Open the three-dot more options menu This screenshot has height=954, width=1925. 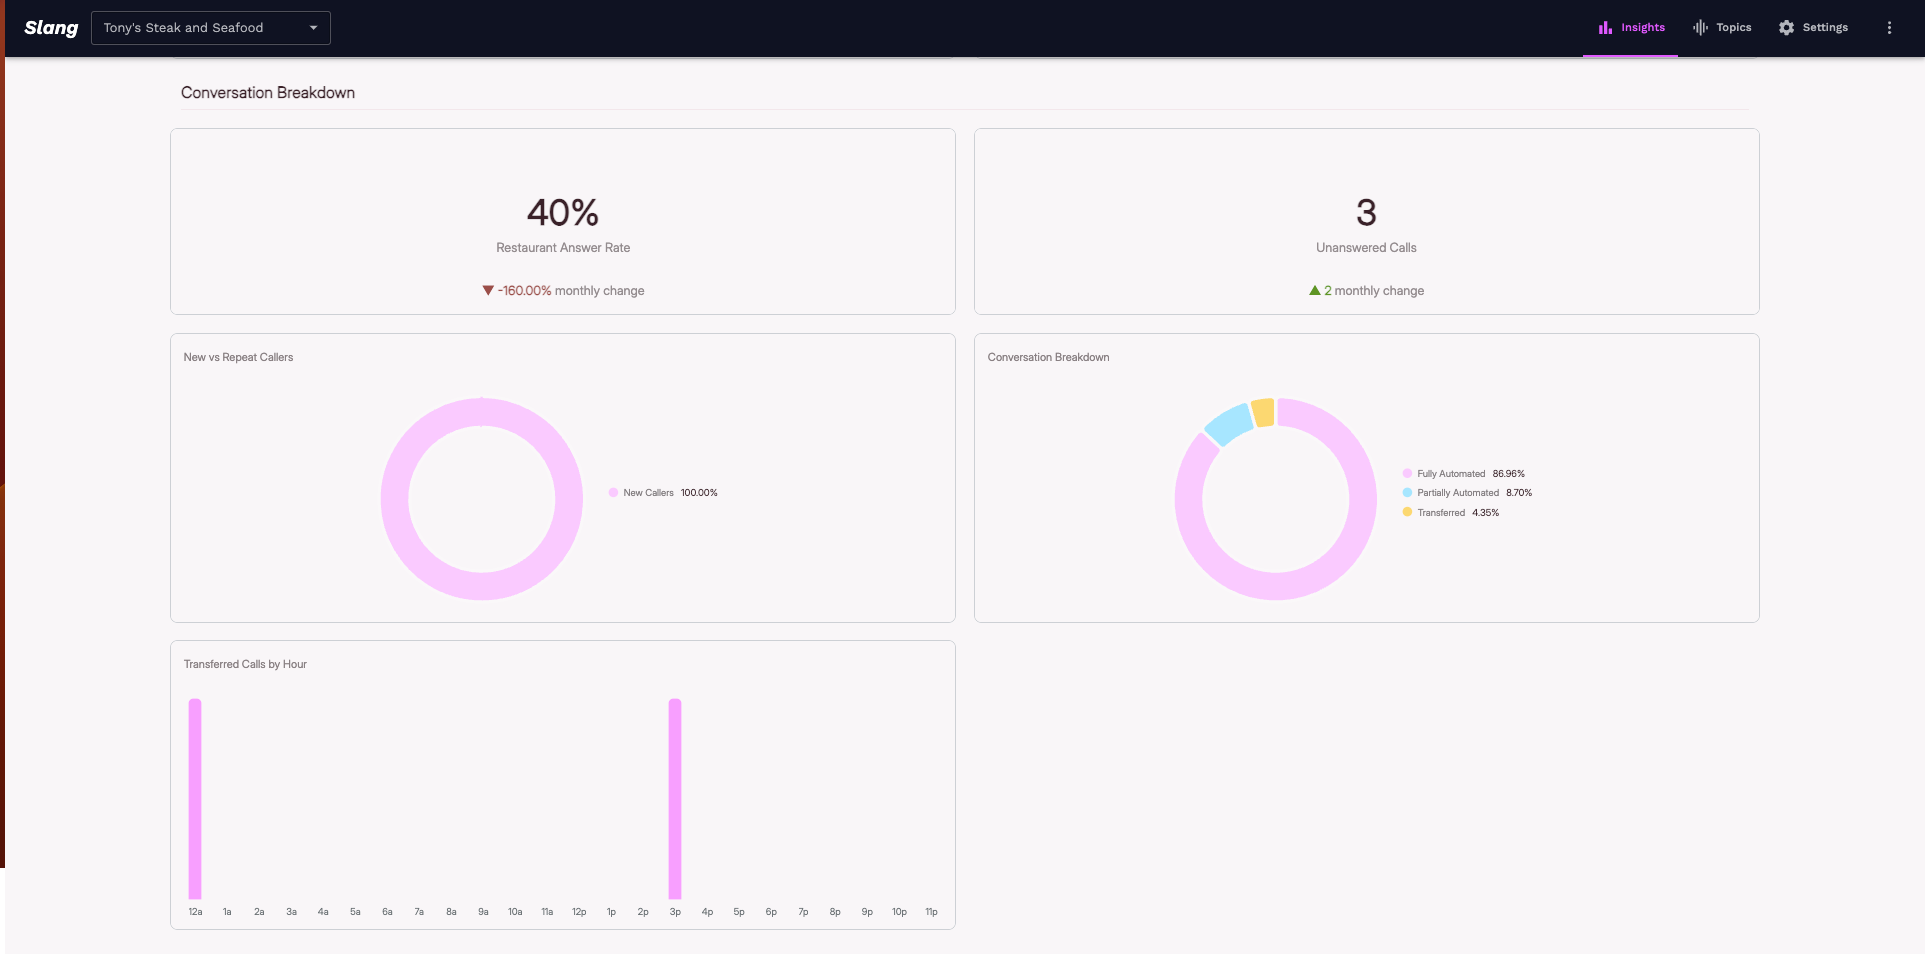click(x=1889, y=28)
